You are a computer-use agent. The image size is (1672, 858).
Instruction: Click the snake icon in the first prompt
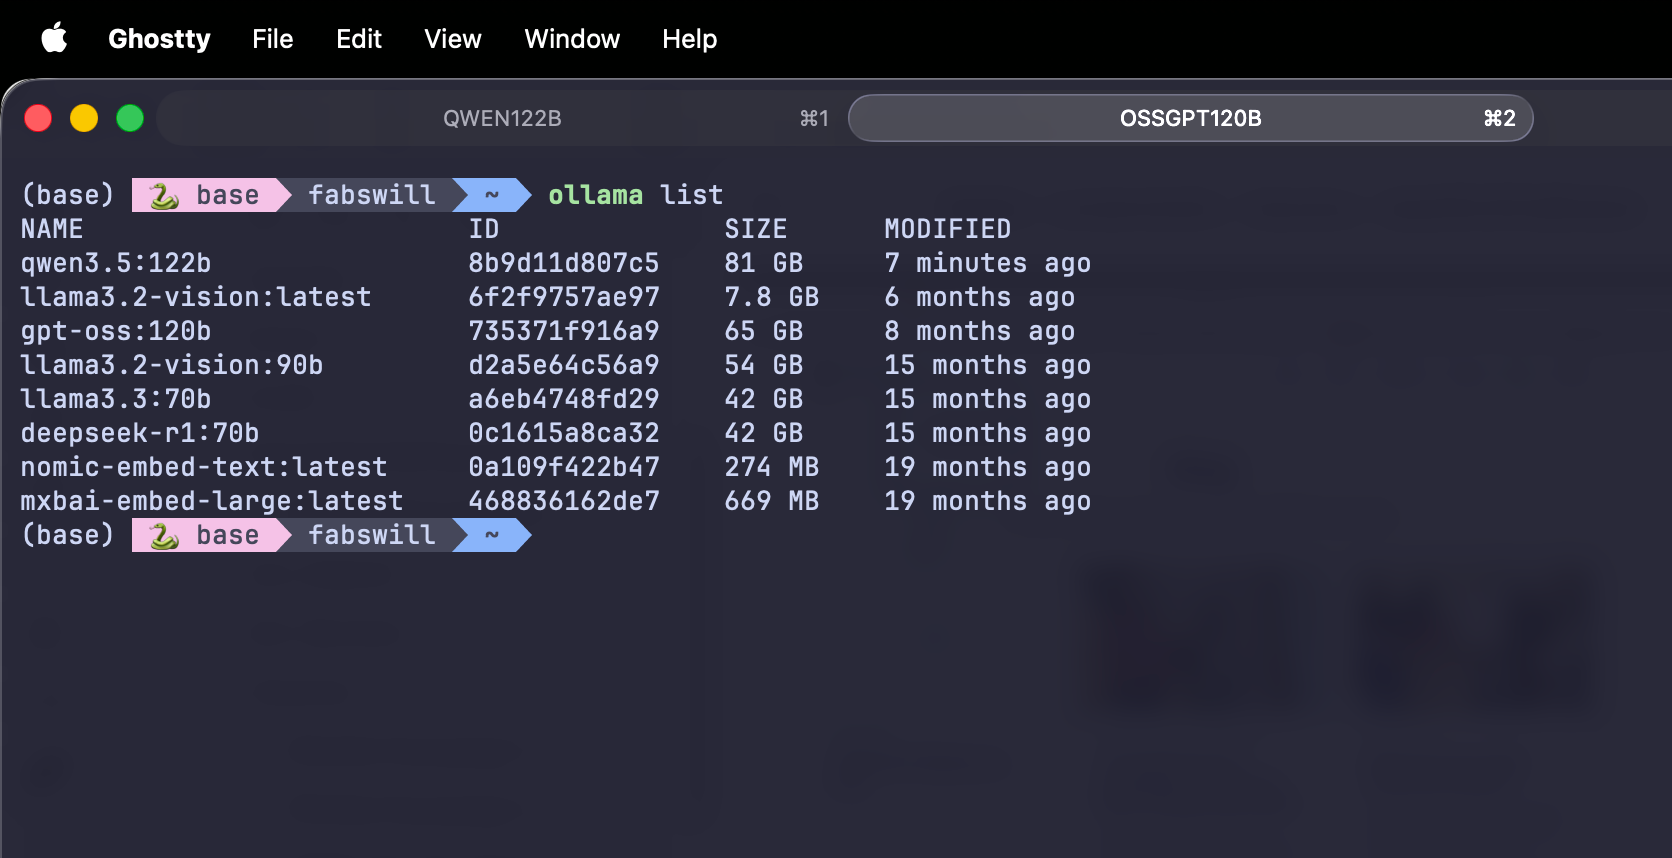tap(164, 195)
